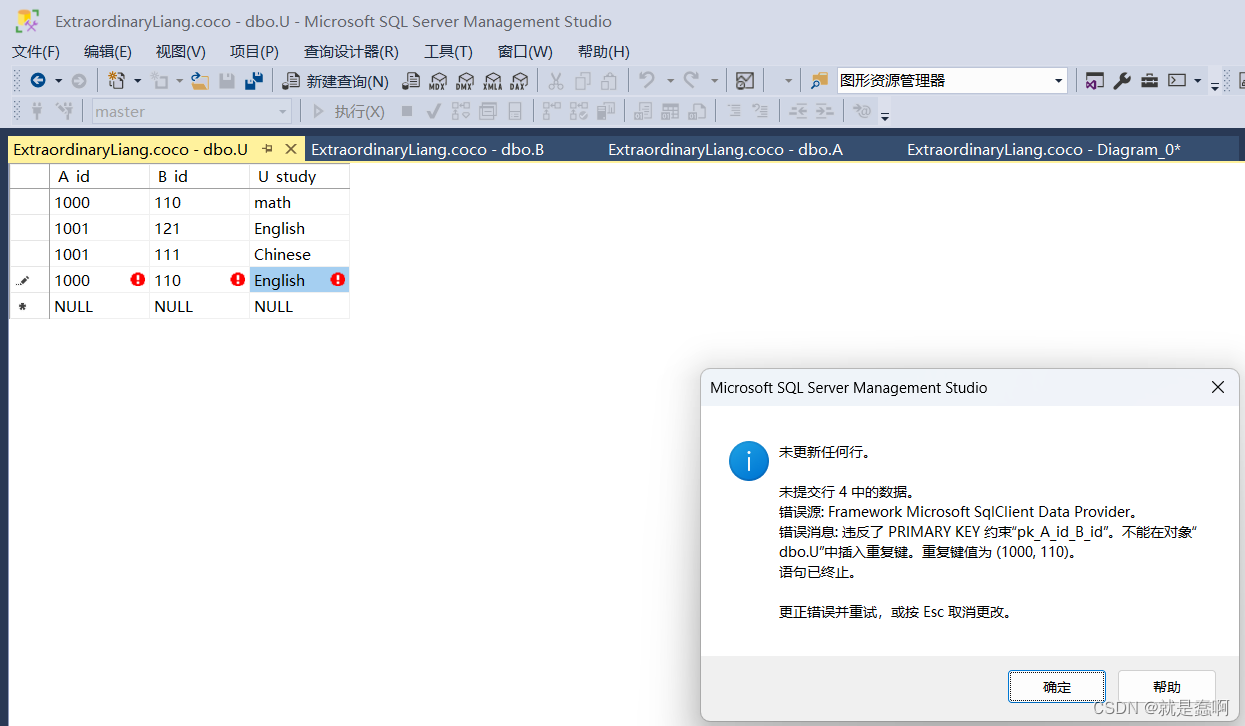Click the Stop execution square icon

(x=407, y=111)
